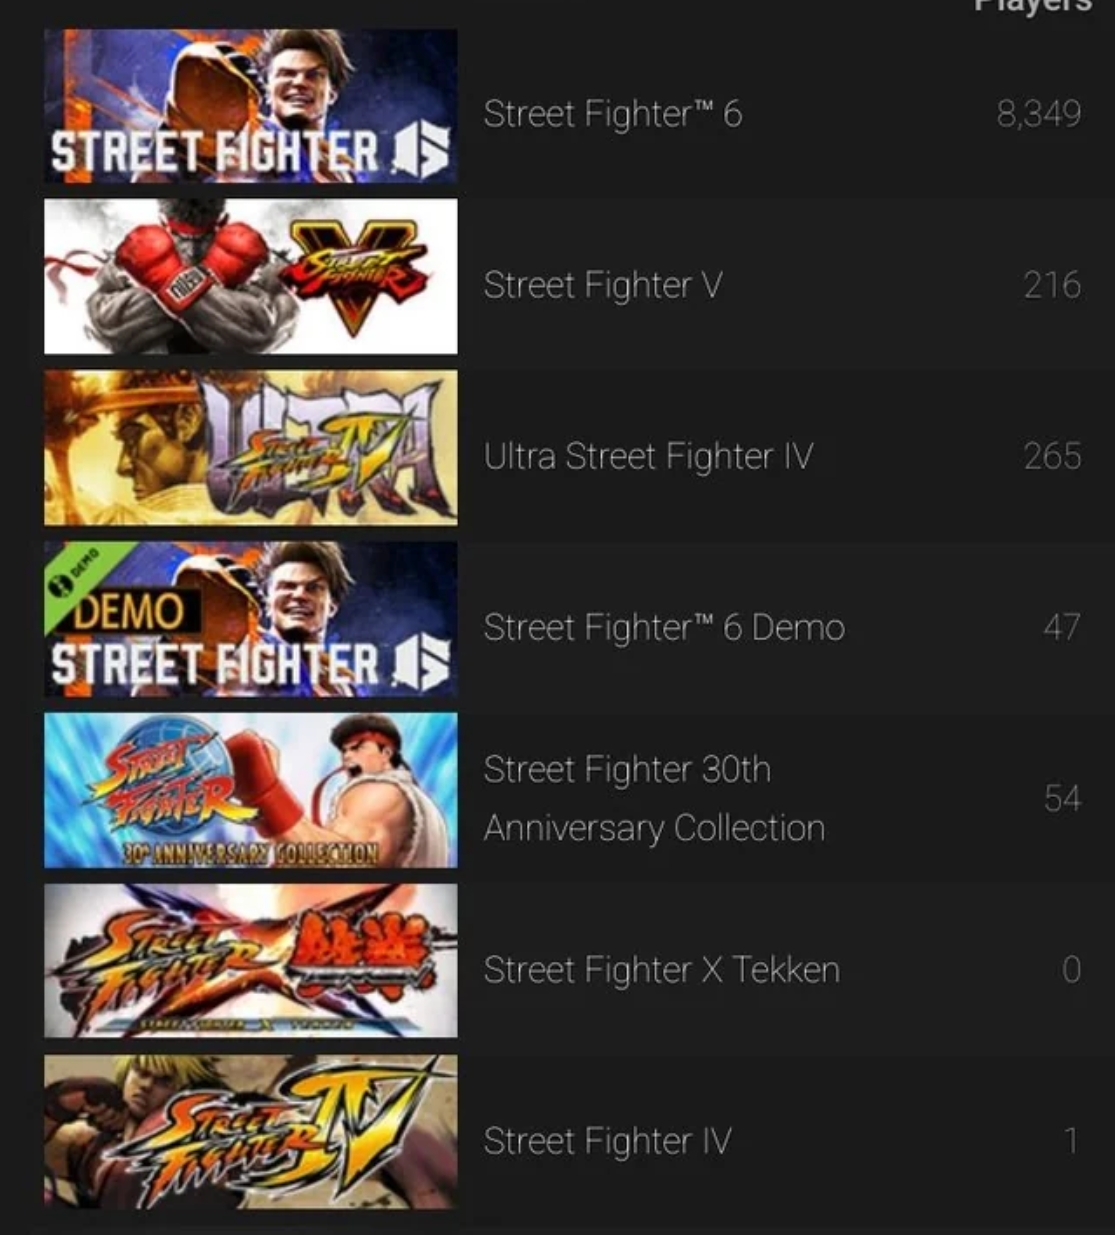1115x1235 pixels.
Task: Select the Street Fighter™ 6 Demo title
Action: tap(664, 628)
